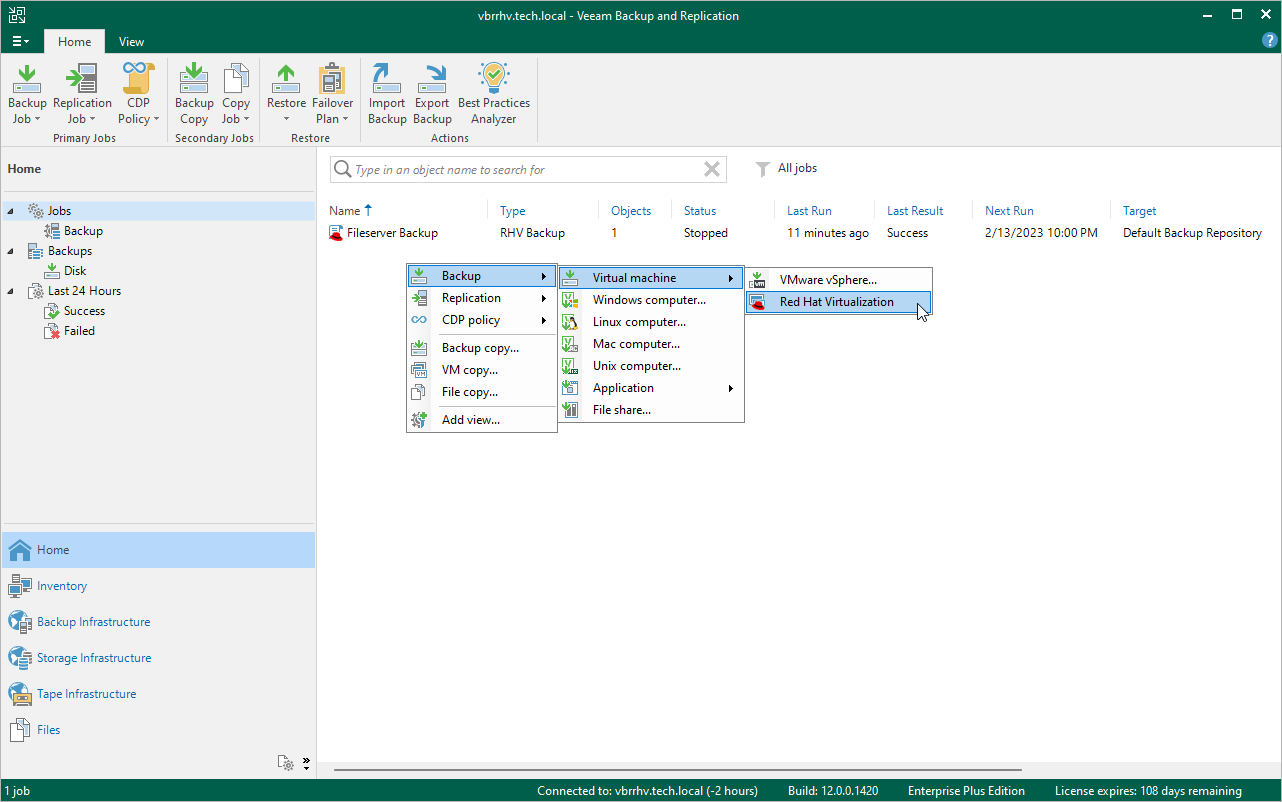Click the Tape Infrastructure pane icon
The image size is (1282, 802).
[20, 694]
